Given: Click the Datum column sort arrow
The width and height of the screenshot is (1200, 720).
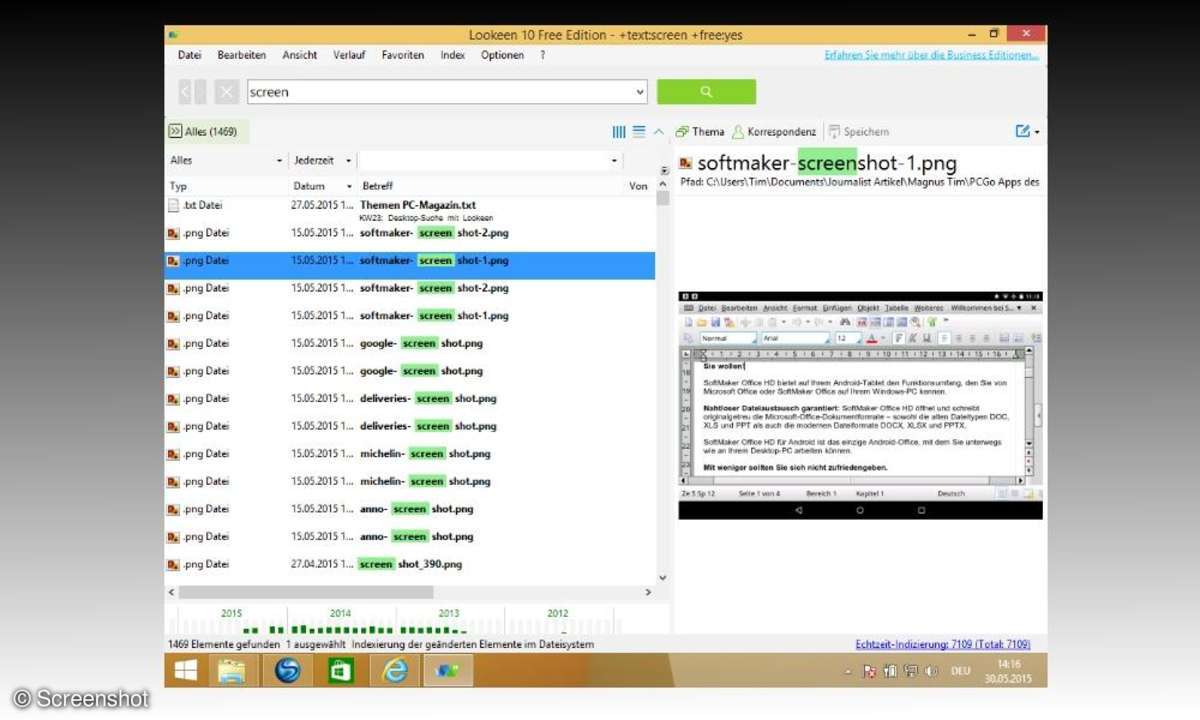Looking at the screenshot, I should pos(349,186).
